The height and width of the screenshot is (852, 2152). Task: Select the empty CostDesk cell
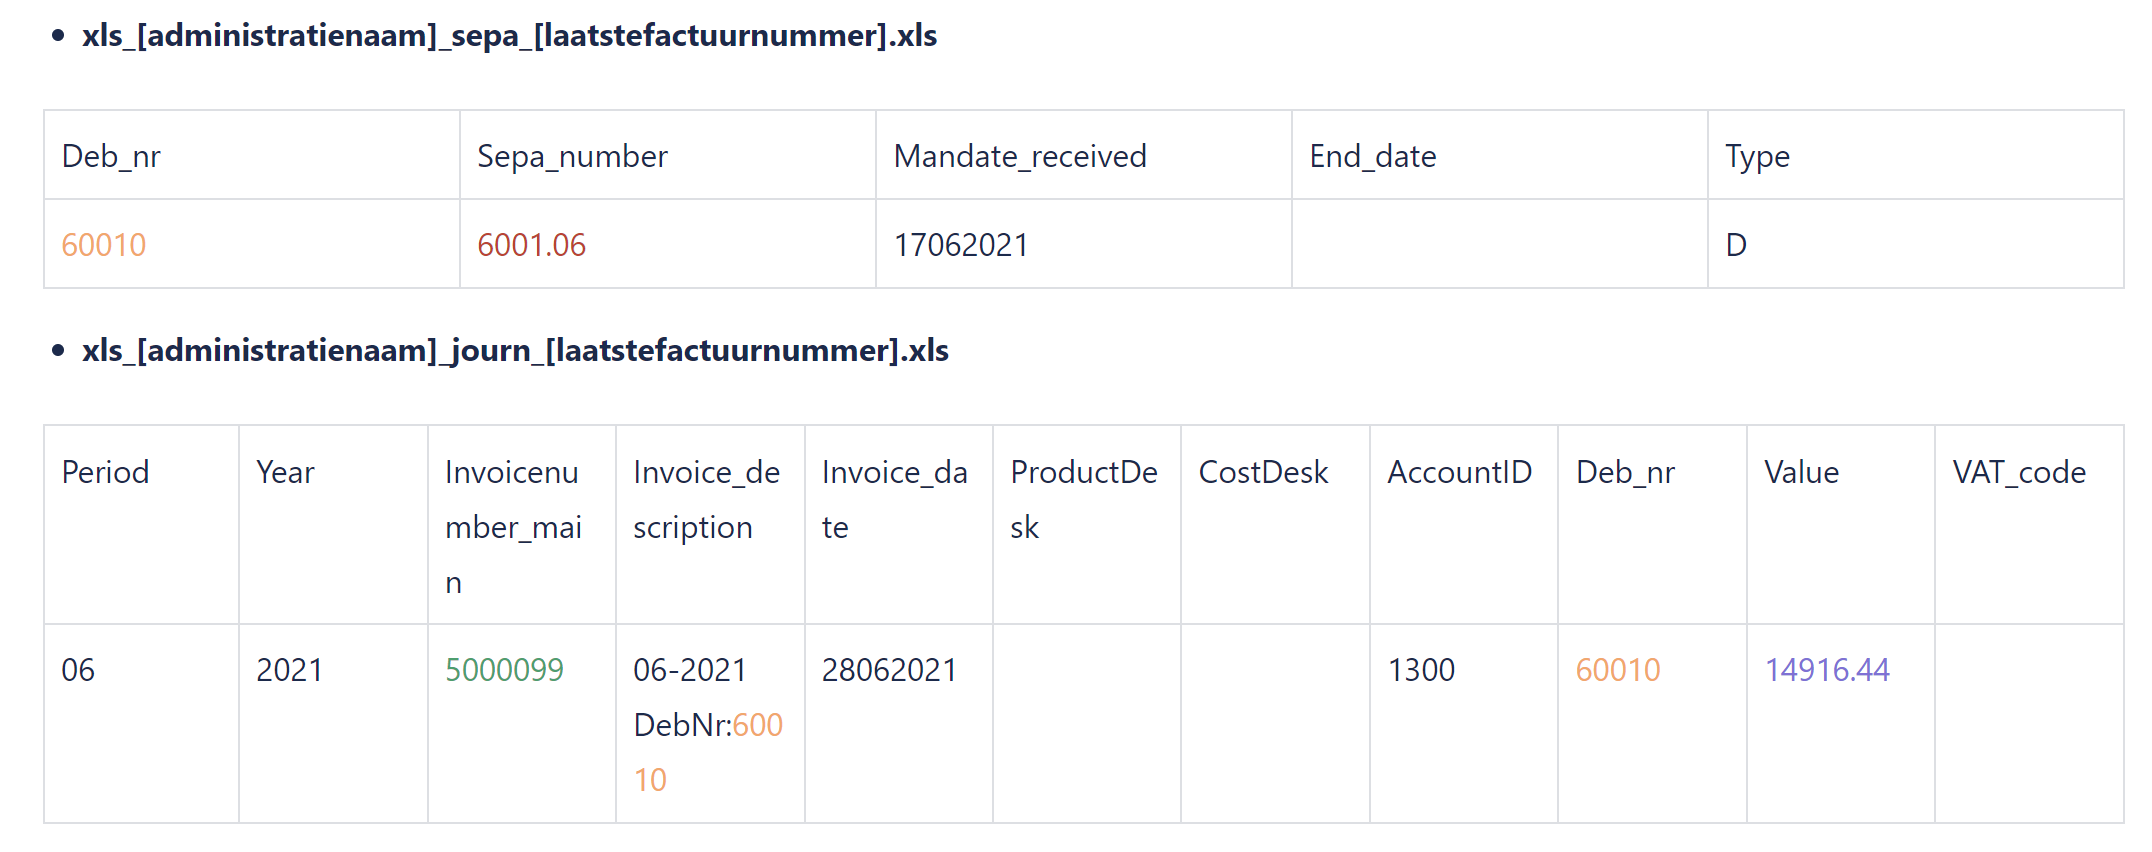[1275, 724]
